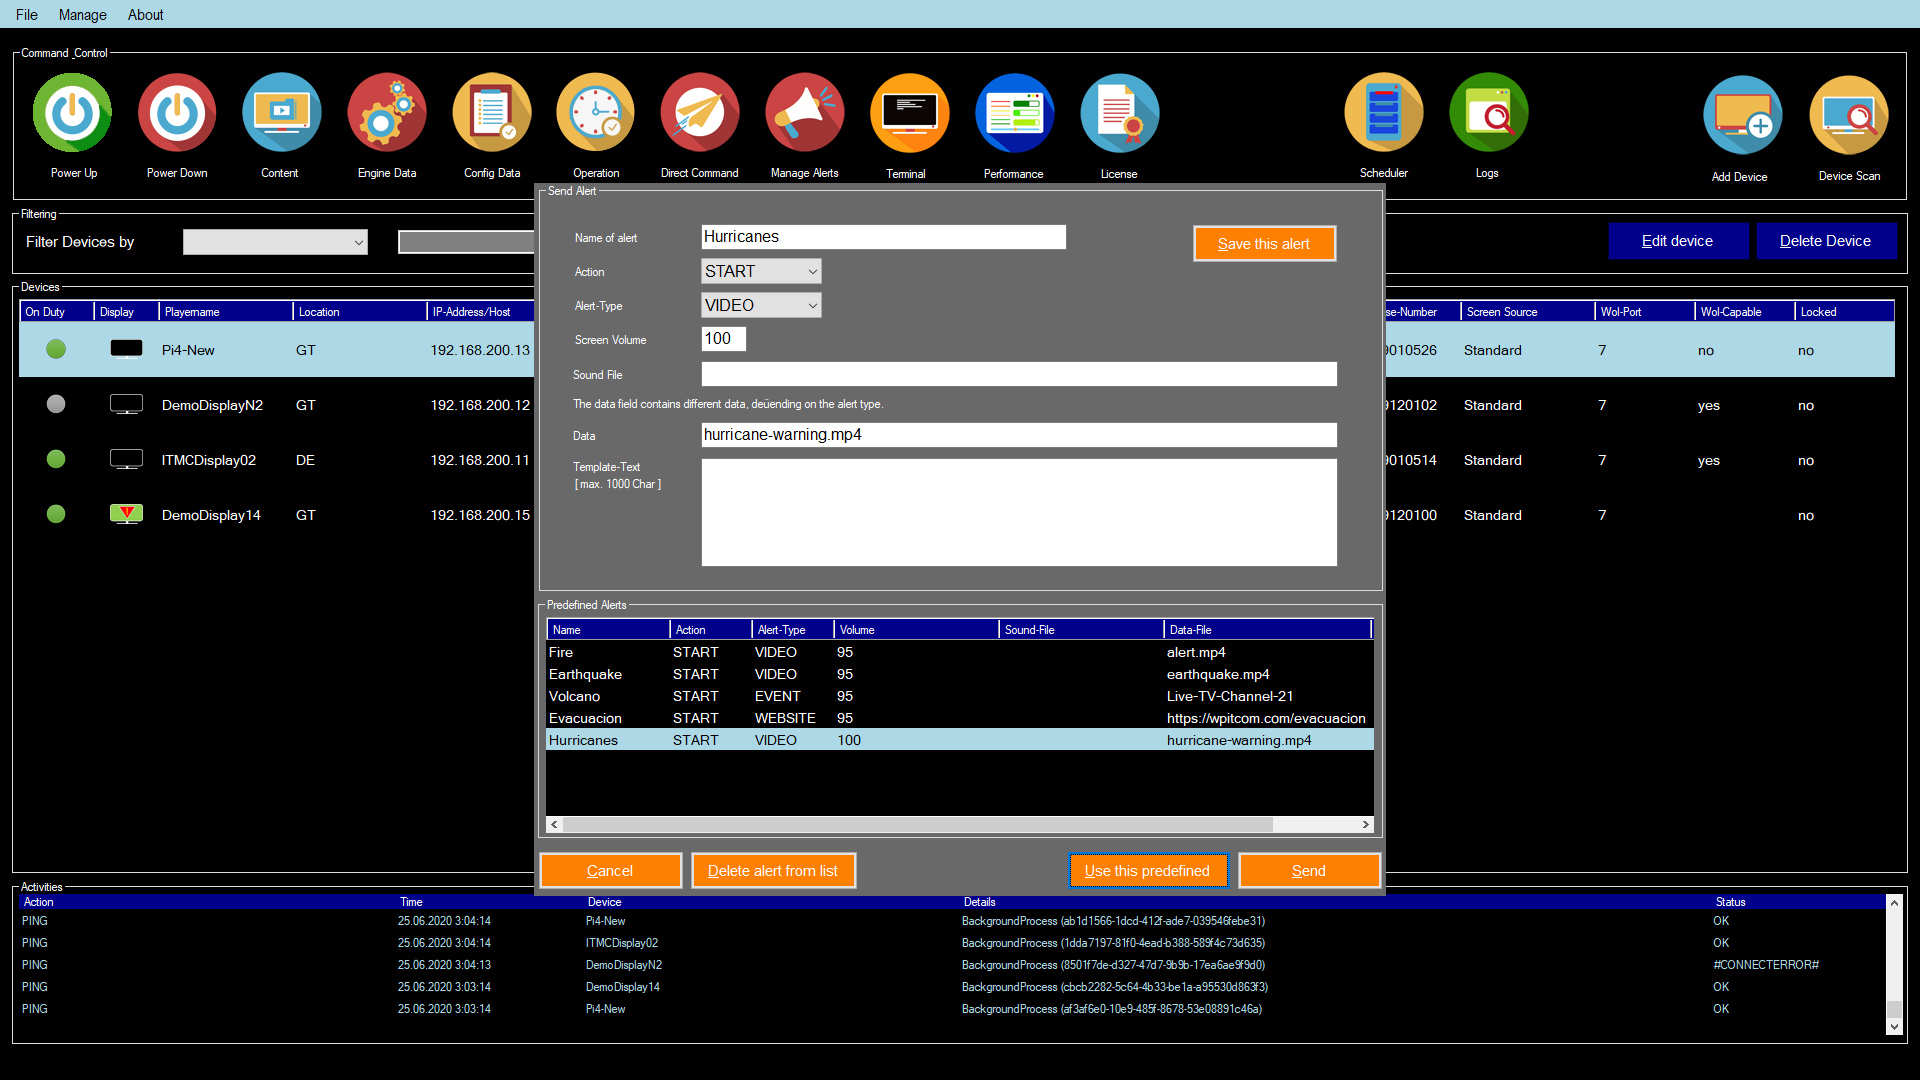Click the Power Down icon
This screenshot has width=1920, height=1080.
(x=177, y=114)
